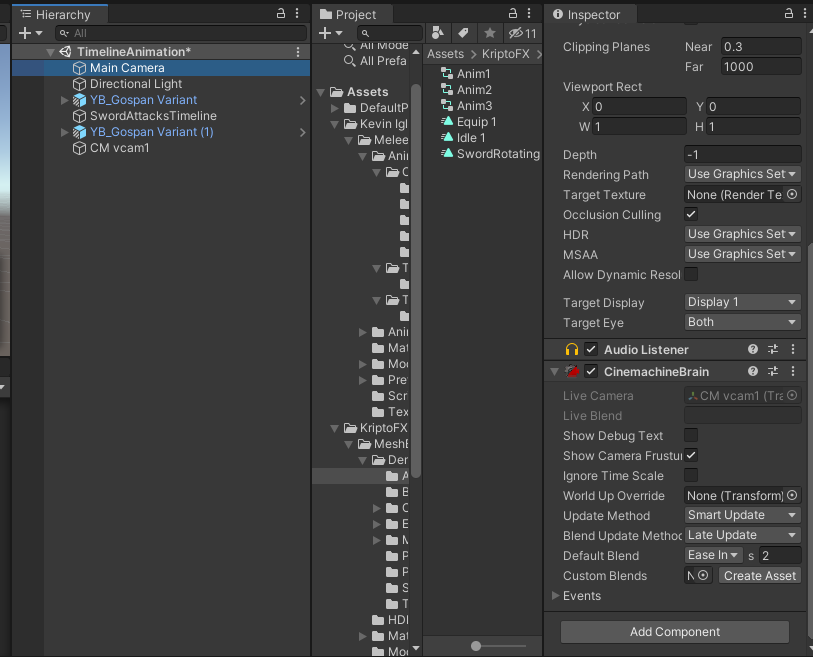813x657 pixels.
Task: Focus the Project search field
Action: [x=389, y=33]
